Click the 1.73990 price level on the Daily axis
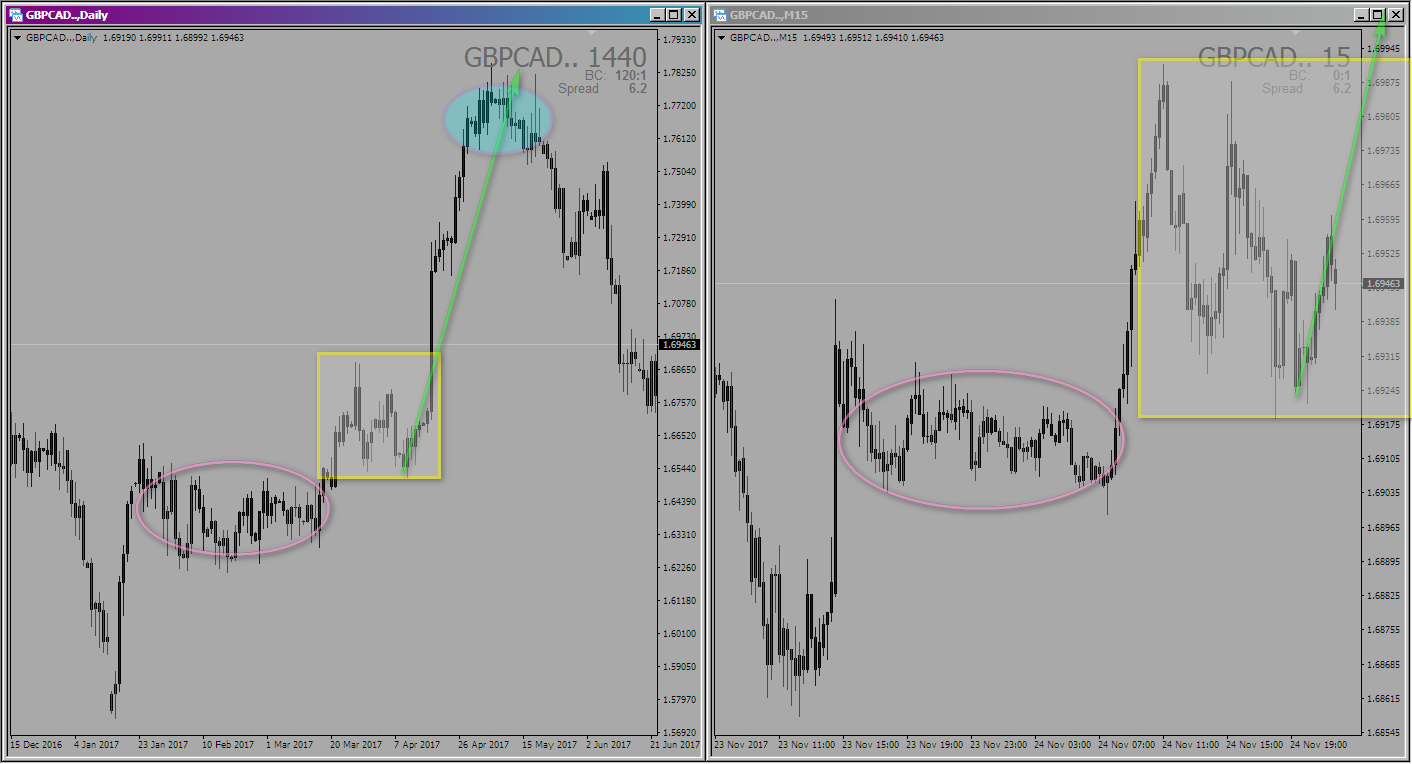The height and width of the screenshot is (764, 1412). pos(680,205)
